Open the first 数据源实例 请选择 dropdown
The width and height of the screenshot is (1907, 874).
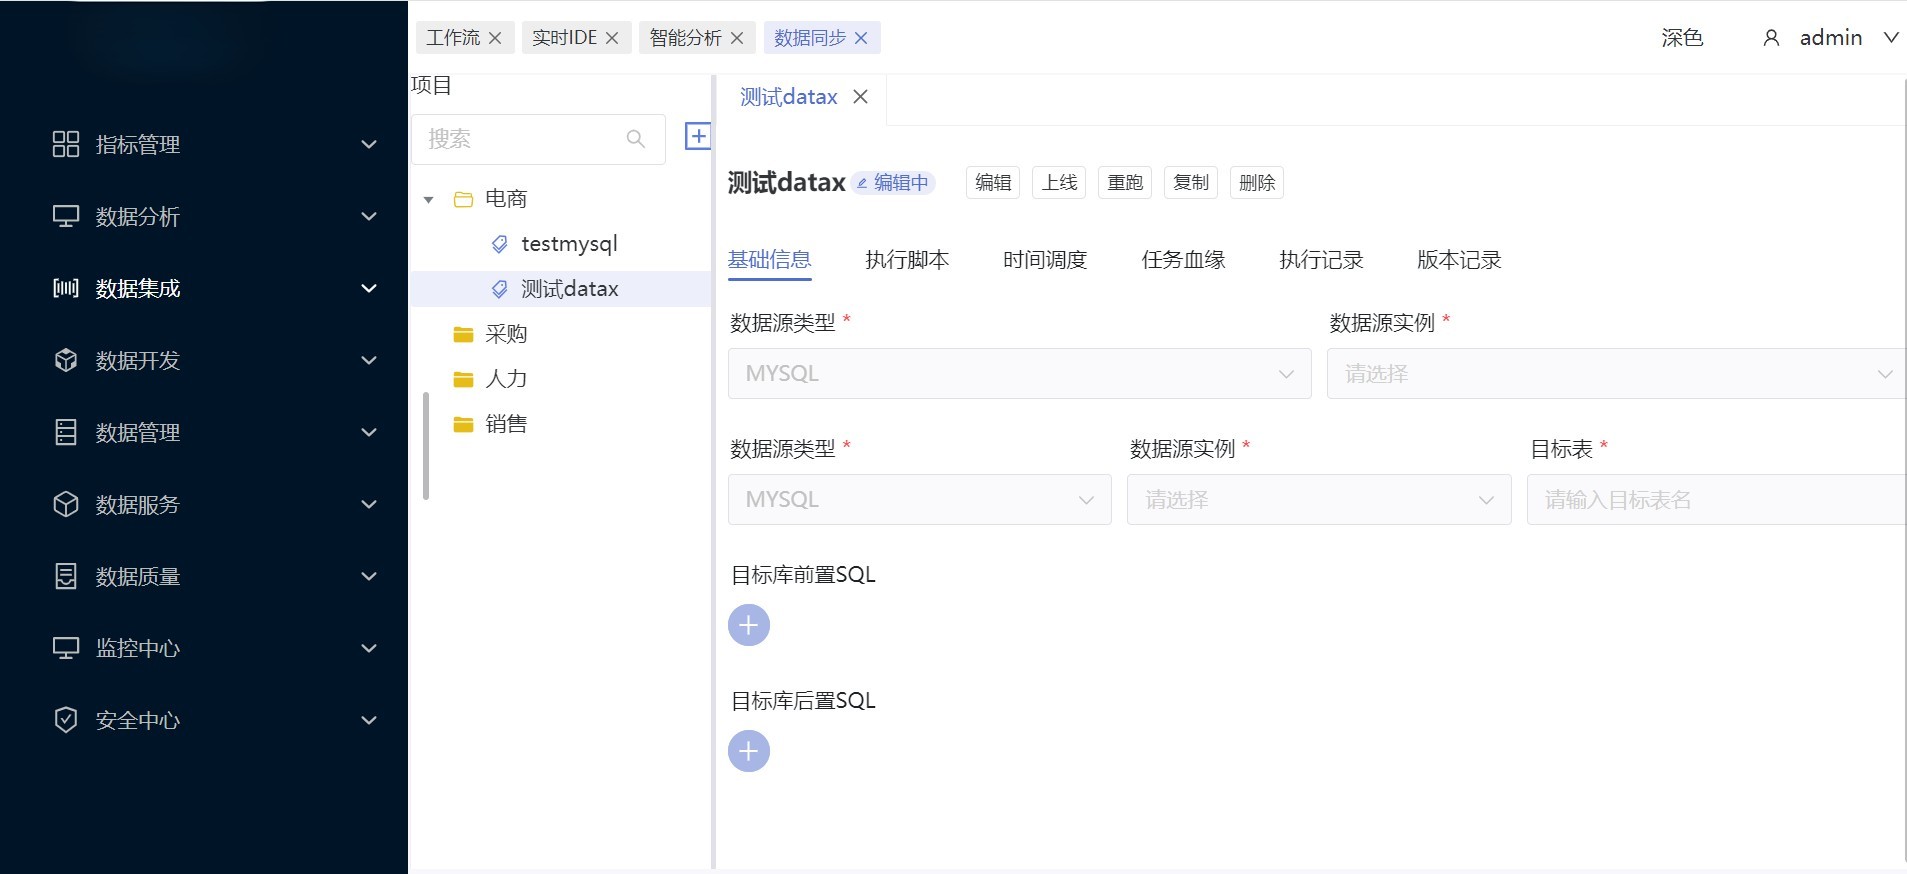tap(1616, 374)
